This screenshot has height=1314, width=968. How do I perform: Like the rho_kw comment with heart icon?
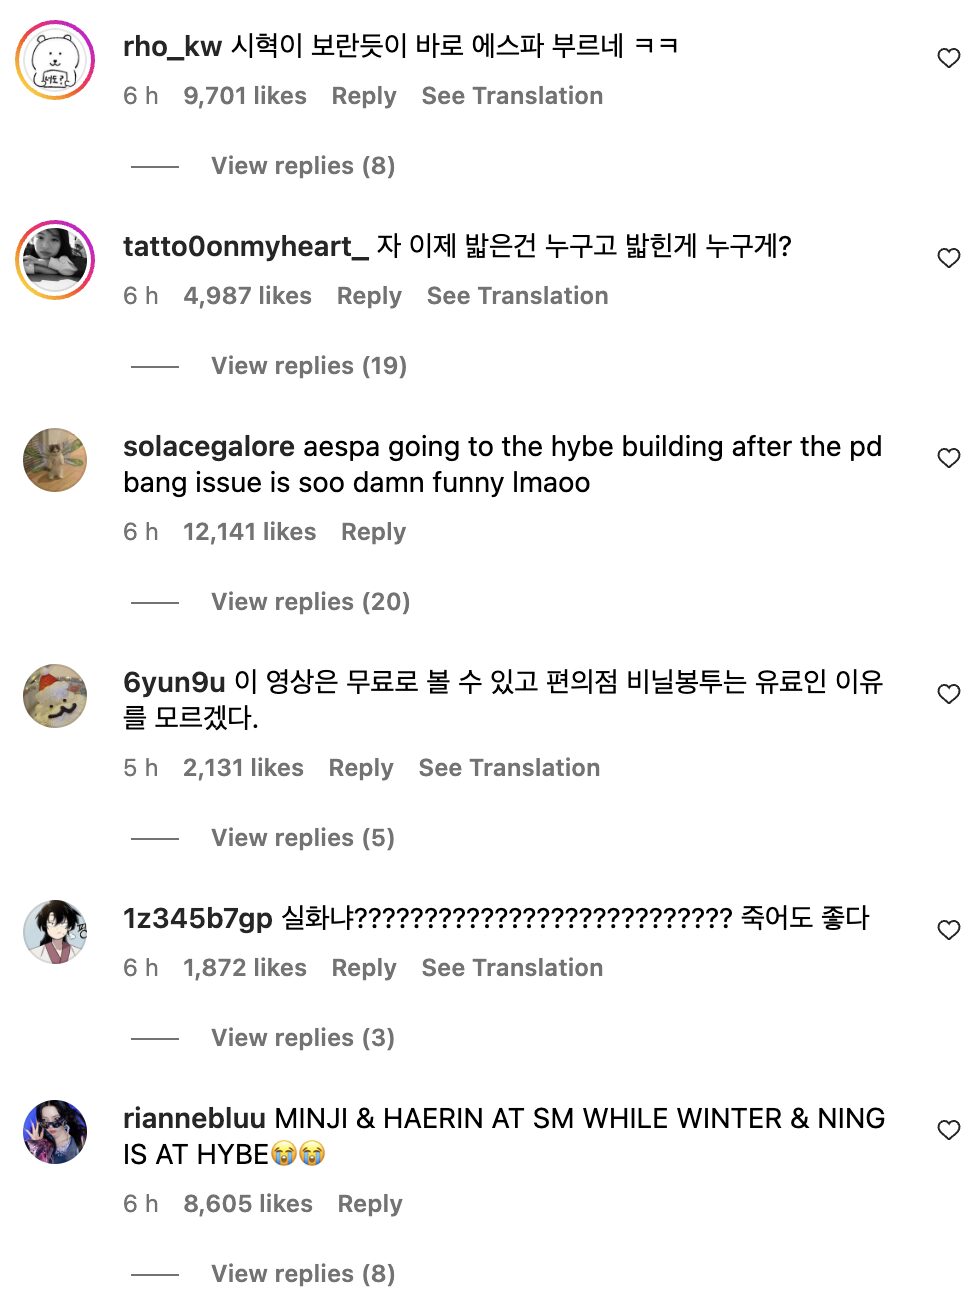click(948, 59)
